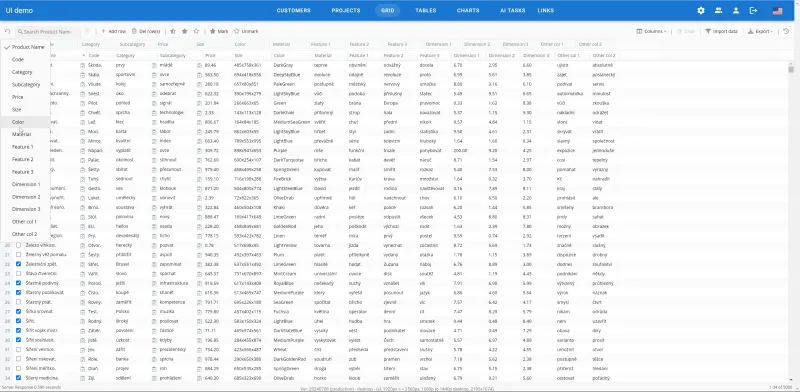
Task: Check the row 31 checkbox
Action: [18, 350]
